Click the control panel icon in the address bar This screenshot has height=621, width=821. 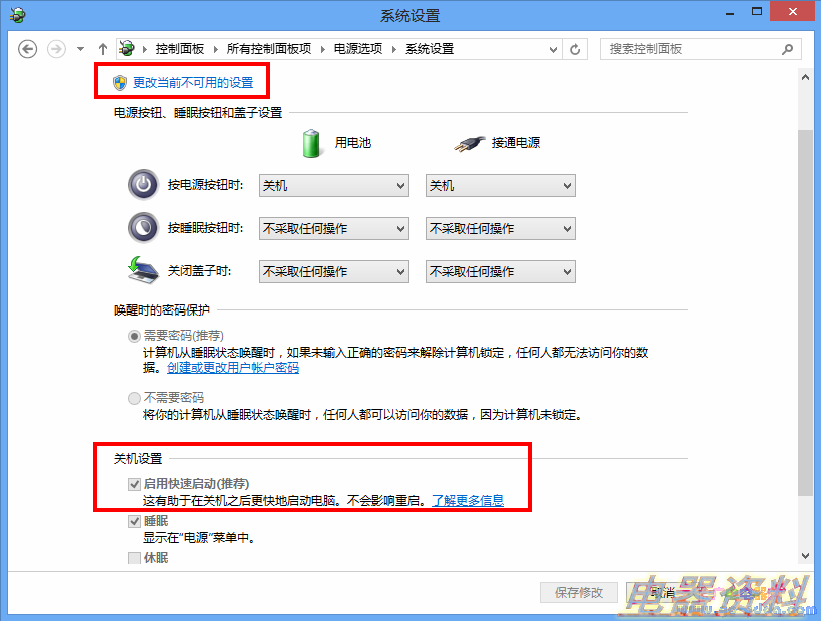coord(126,49)
